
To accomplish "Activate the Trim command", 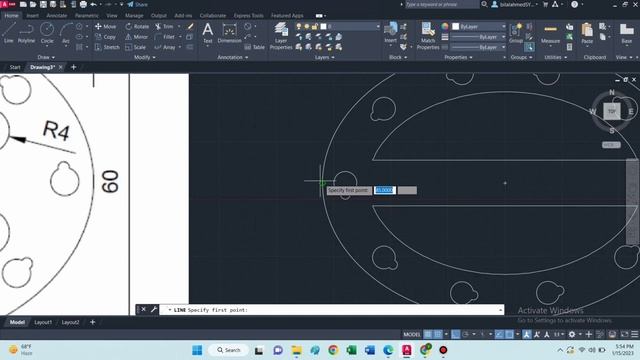I will point(164,27).
